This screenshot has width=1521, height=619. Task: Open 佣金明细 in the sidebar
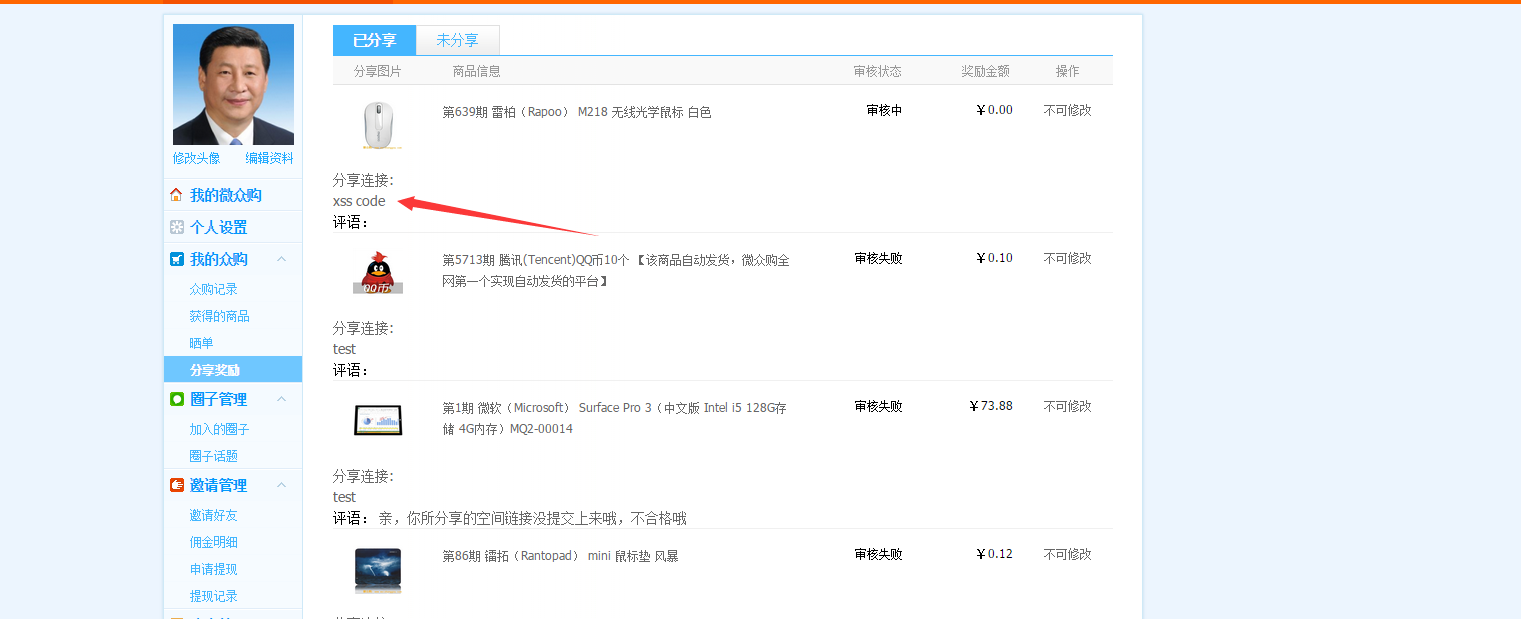click(x=213, y=542)
